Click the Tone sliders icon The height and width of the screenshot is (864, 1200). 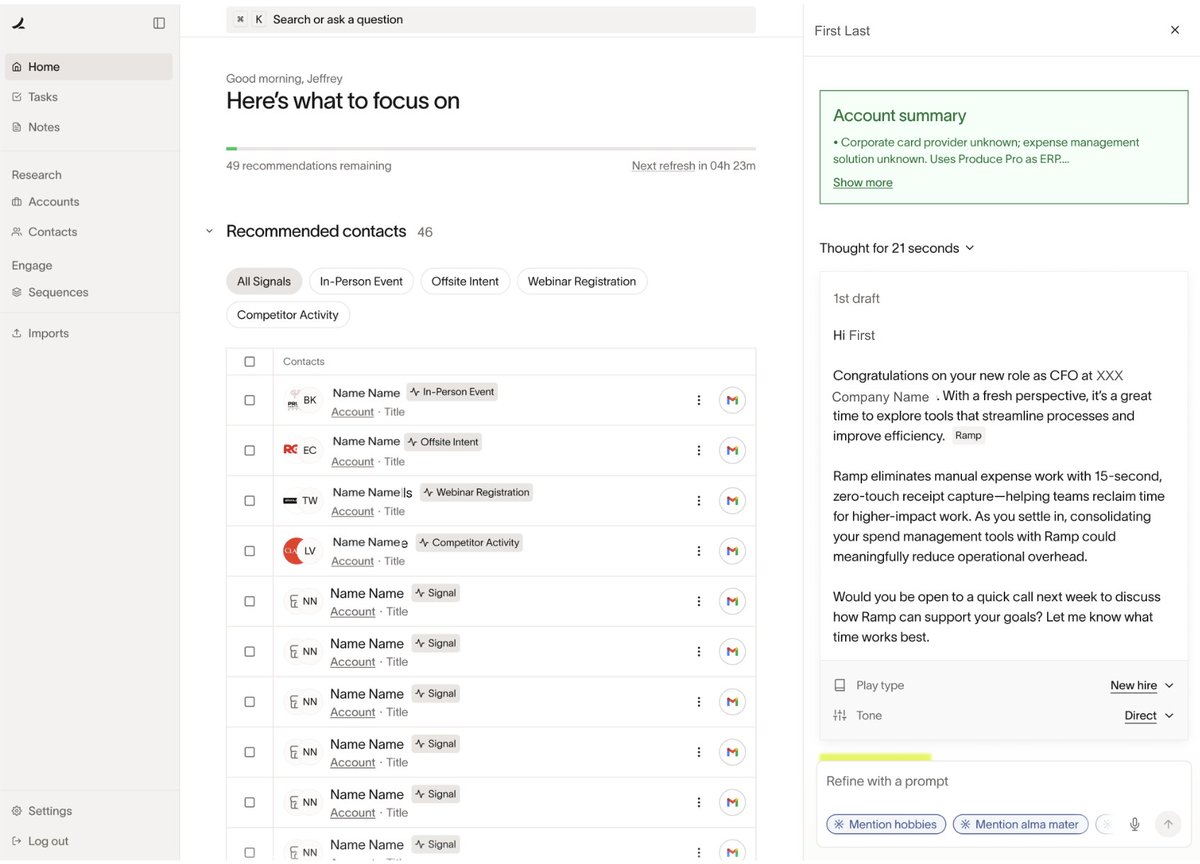click(840, 715)
